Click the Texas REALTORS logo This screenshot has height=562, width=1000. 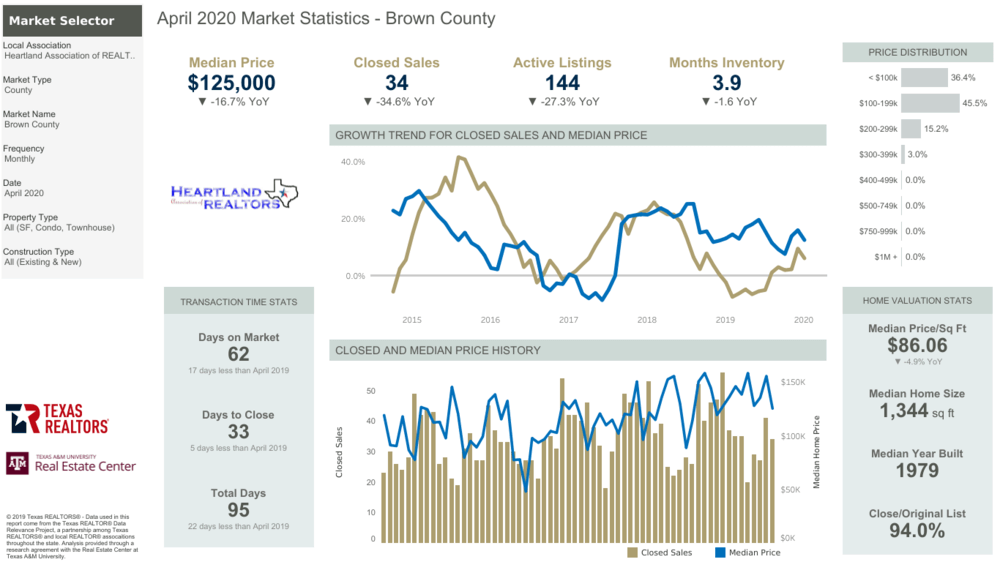(x=57, y=419)
